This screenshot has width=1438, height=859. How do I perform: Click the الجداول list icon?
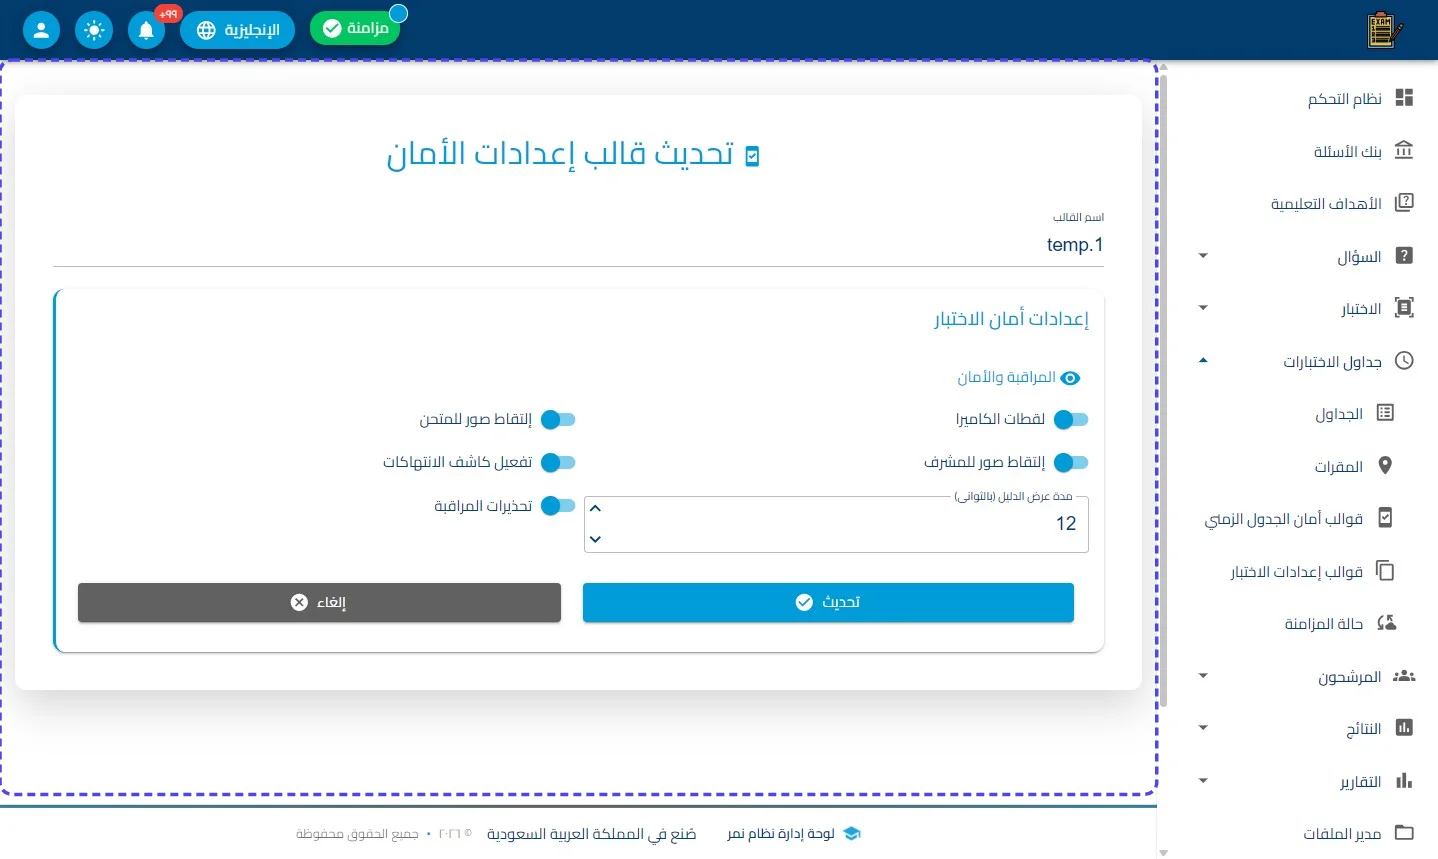[1385, 412]
